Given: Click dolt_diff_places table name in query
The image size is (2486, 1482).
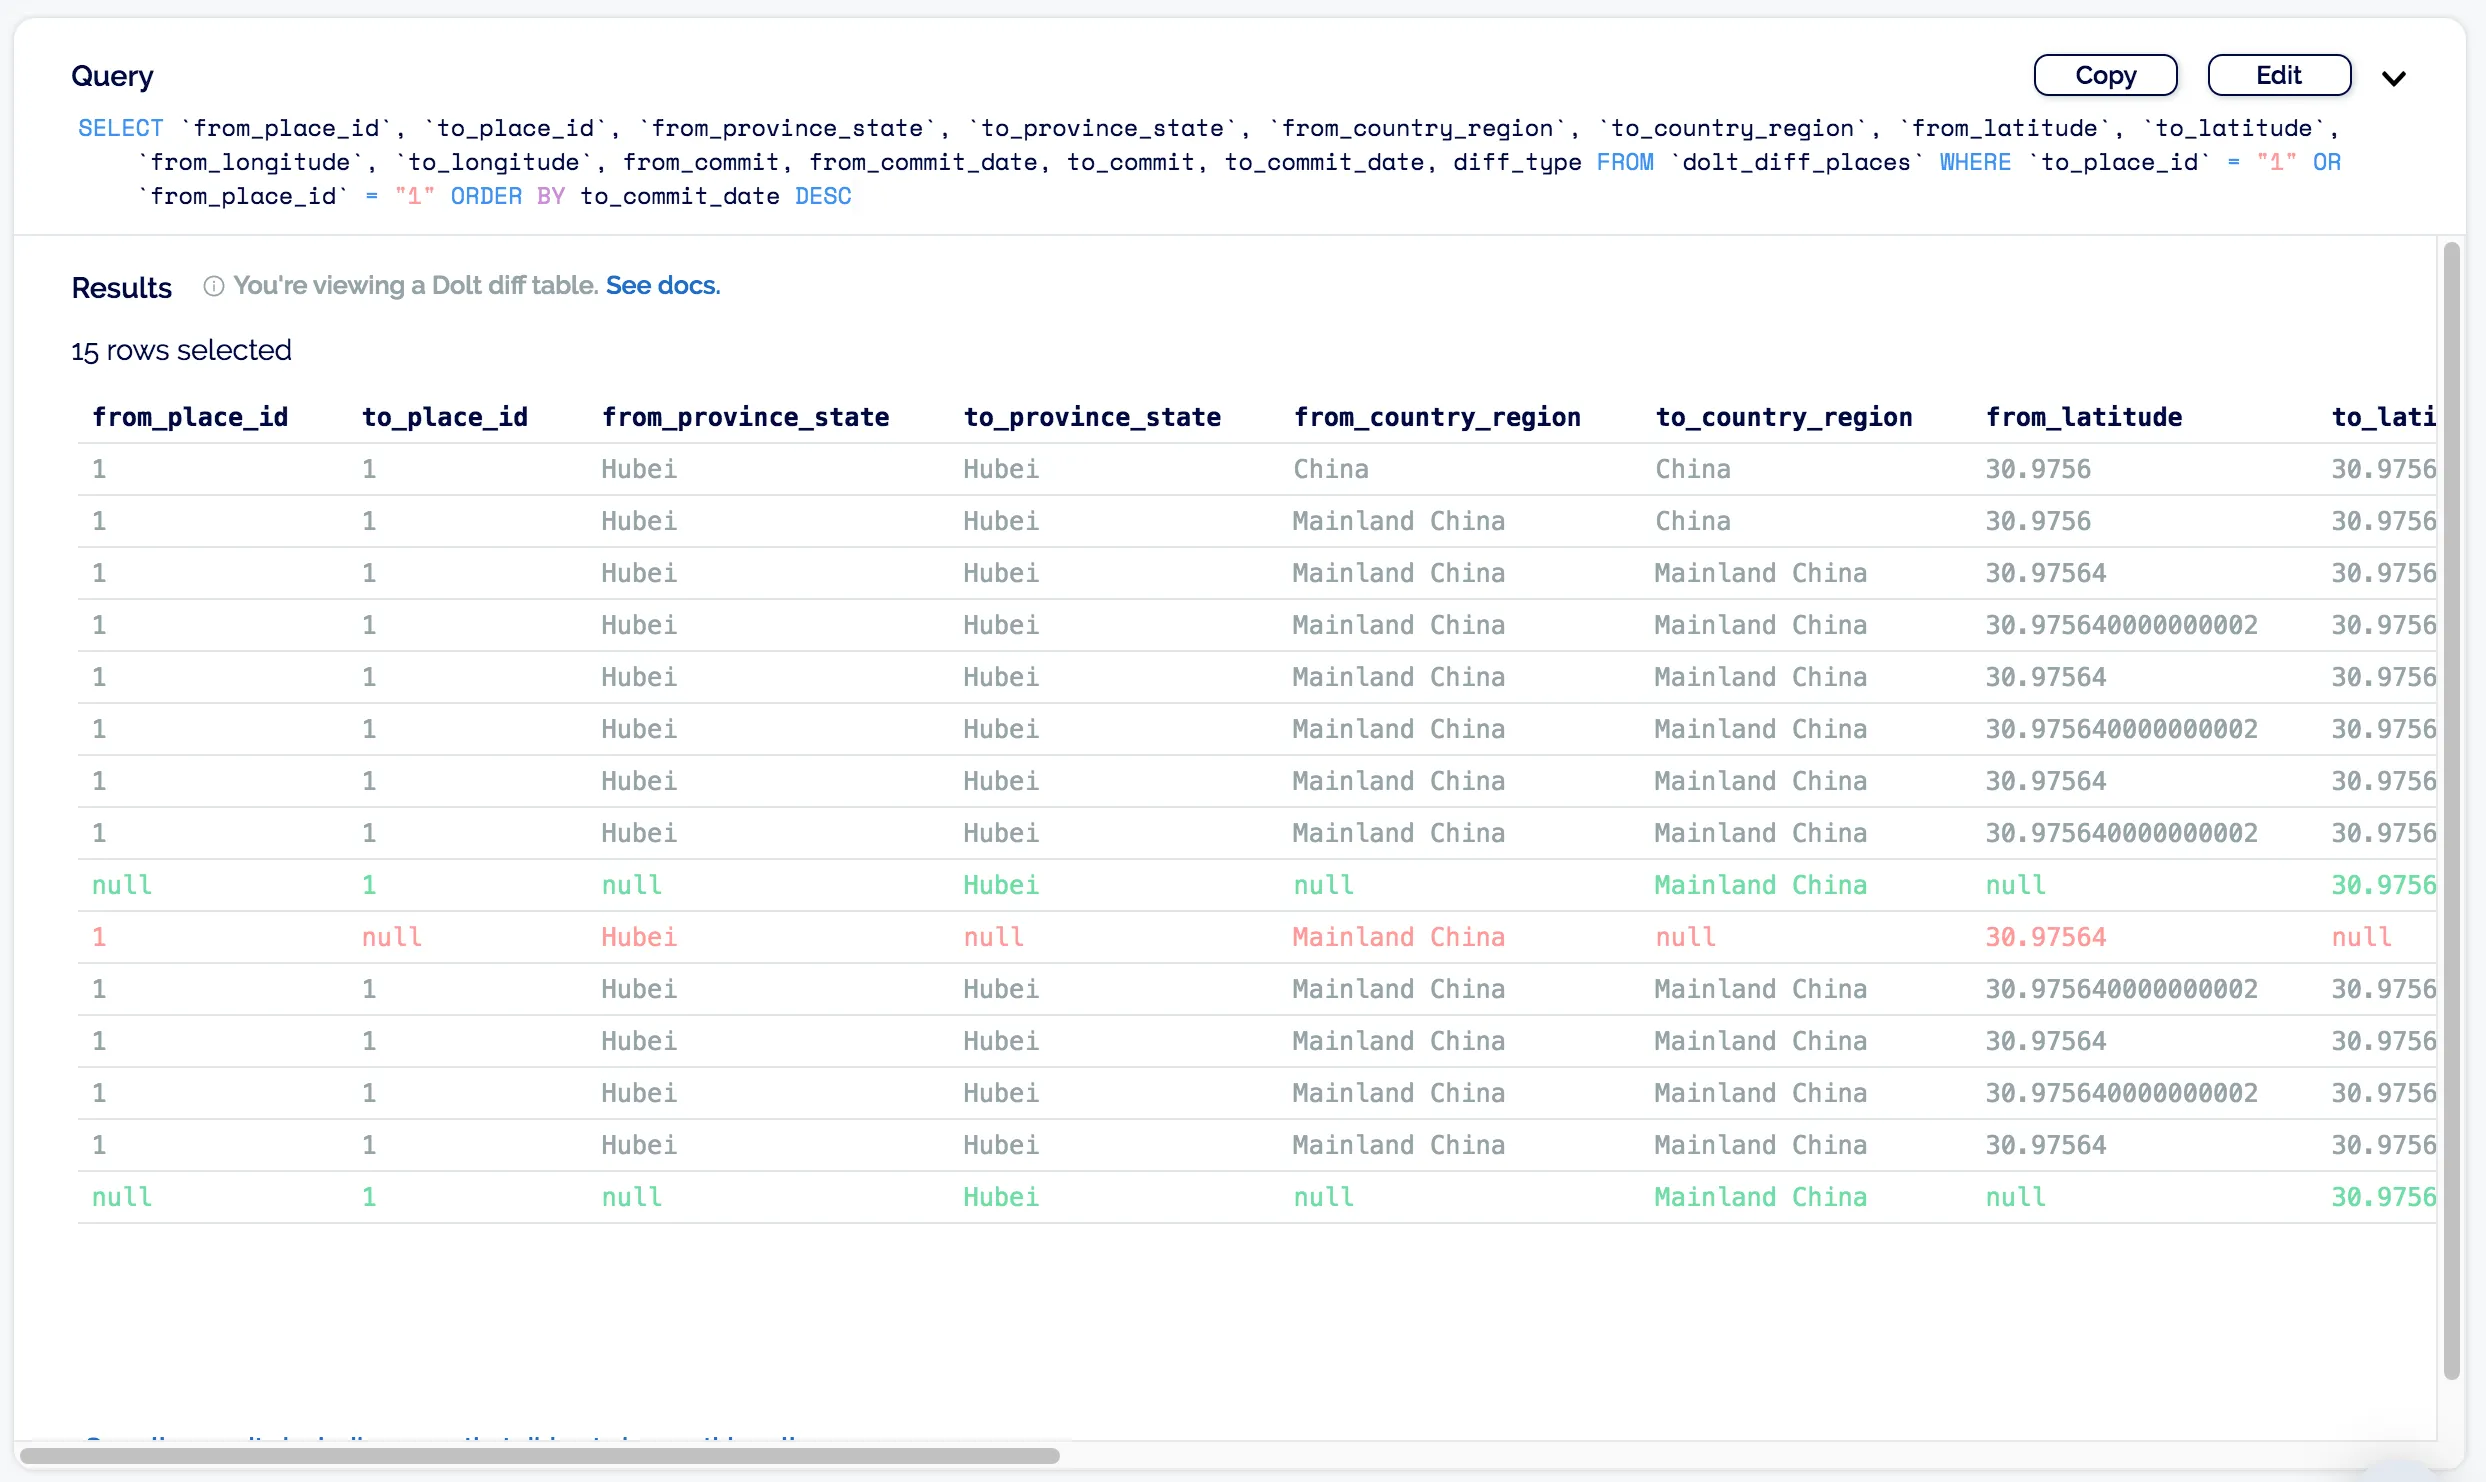Looking at the screenshot, I should tap(1796, 162).
